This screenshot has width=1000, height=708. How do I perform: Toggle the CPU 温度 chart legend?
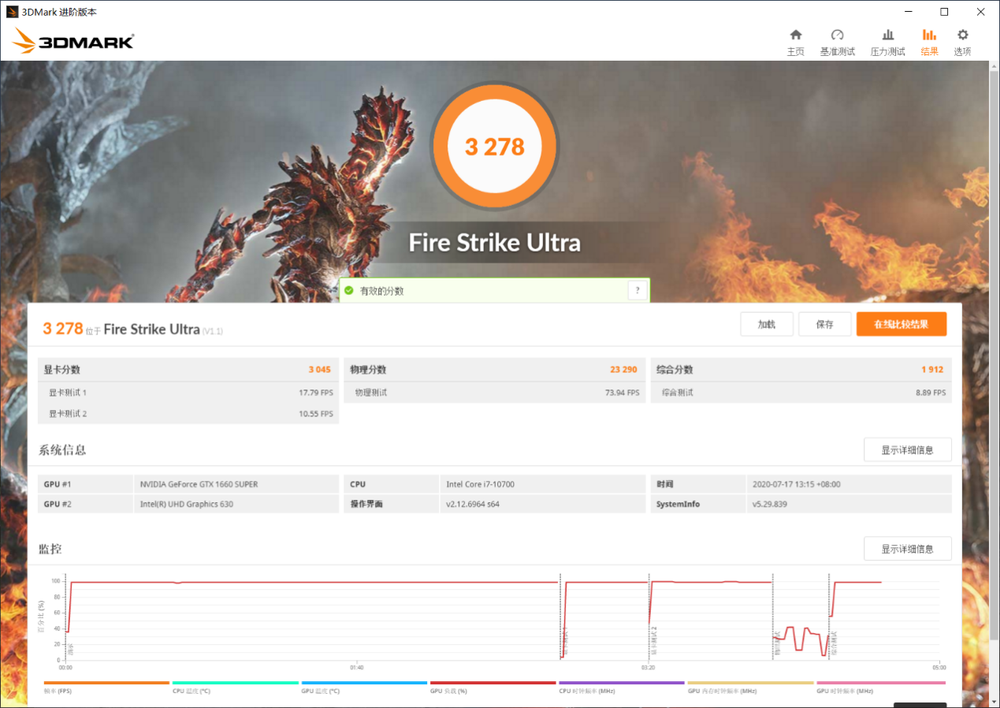point(235,687)
